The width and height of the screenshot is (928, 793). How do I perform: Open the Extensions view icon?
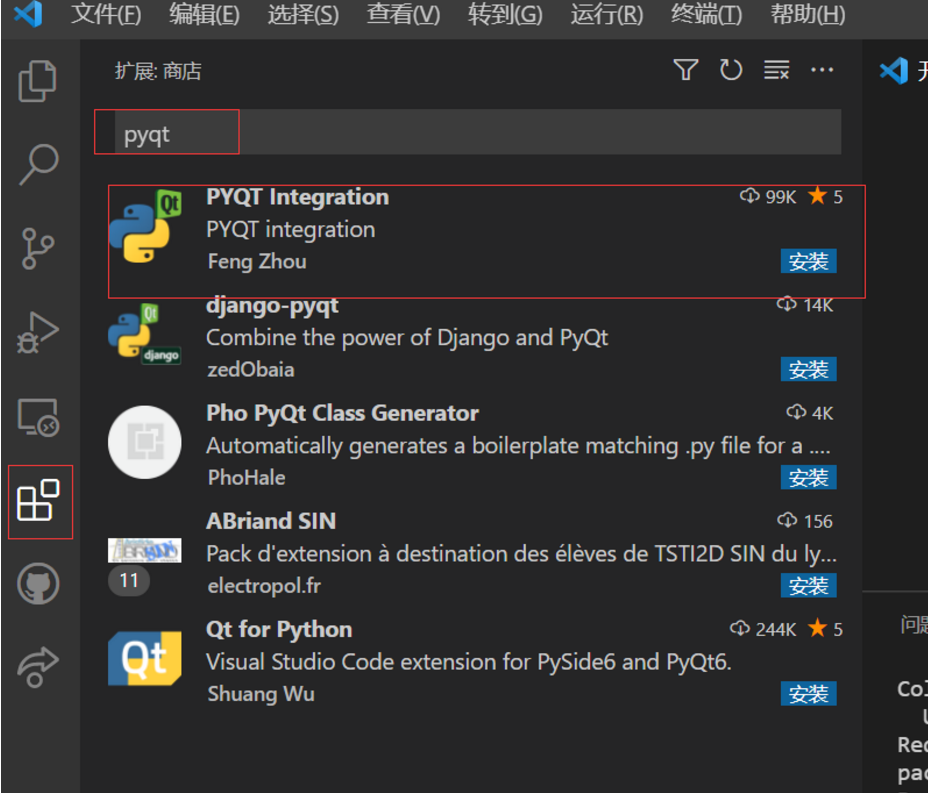pyautogui.click(x=39, y=501)
